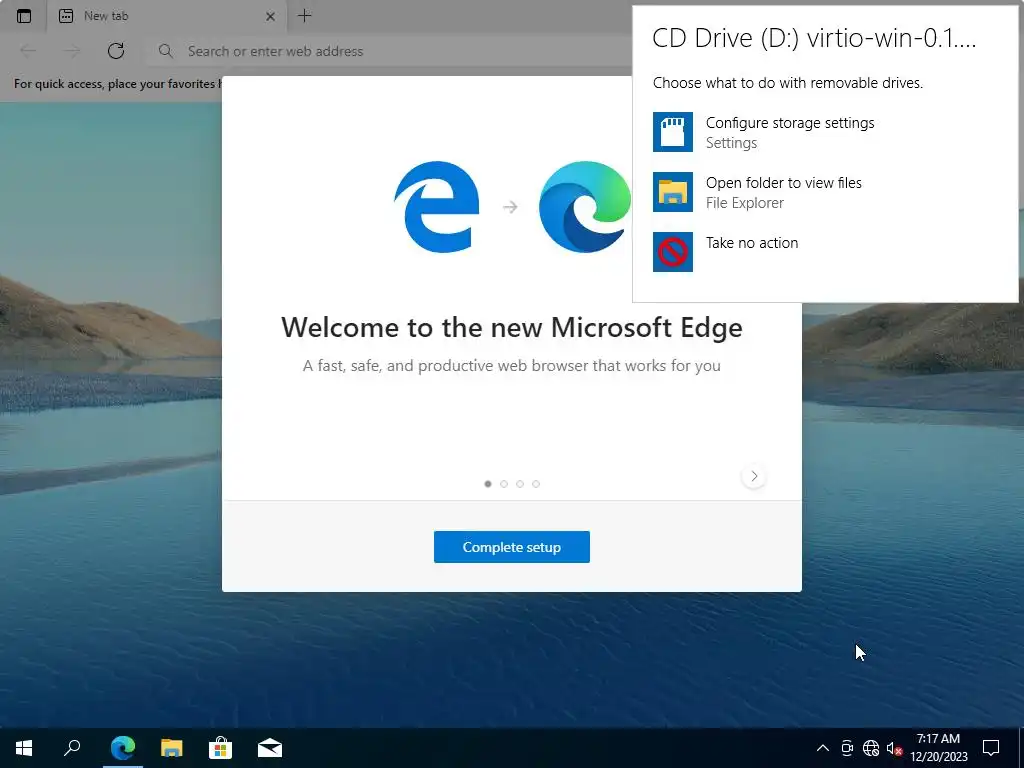
Task: Go forward with the forward arrow
Action: [x=72, y=51]
